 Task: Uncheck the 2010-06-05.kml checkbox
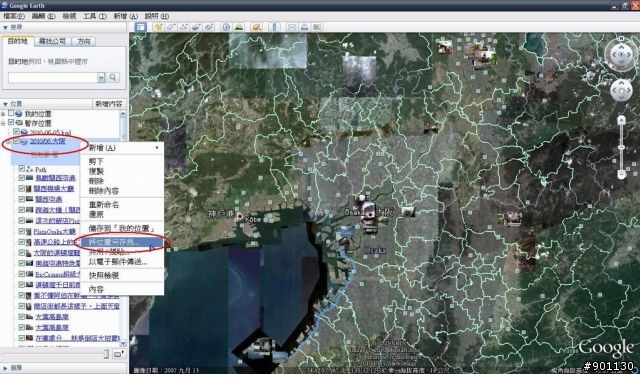point(16,132)
